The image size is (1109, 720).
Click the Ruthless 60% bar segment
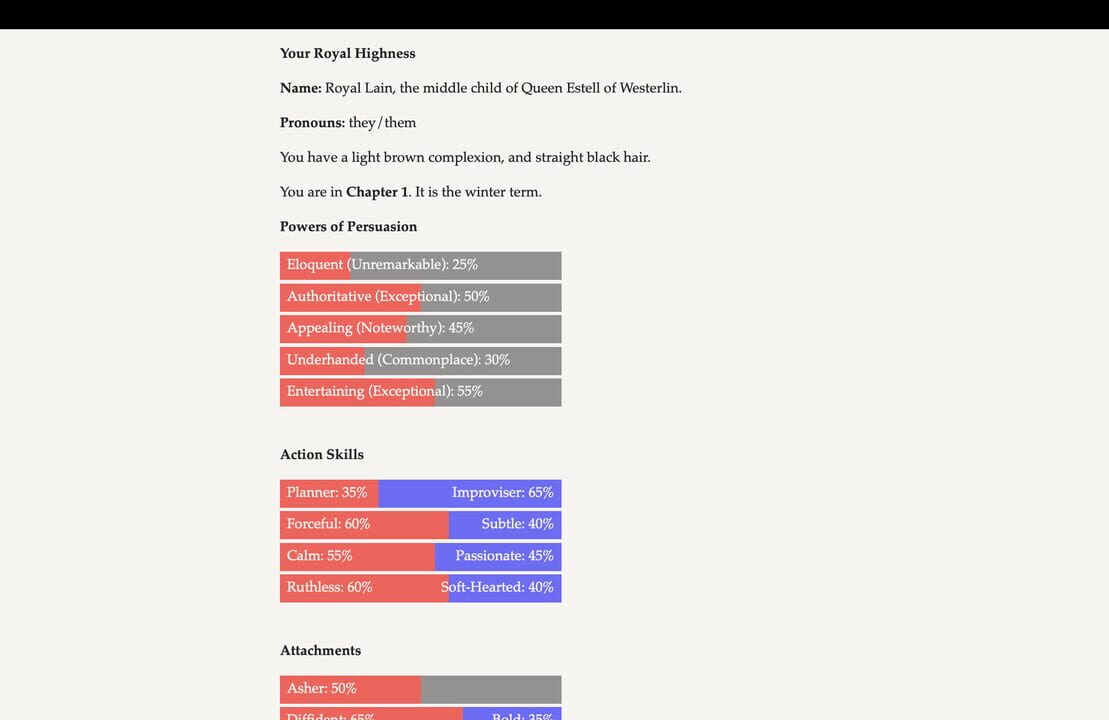pyautogui.click(x=364, y=587)
